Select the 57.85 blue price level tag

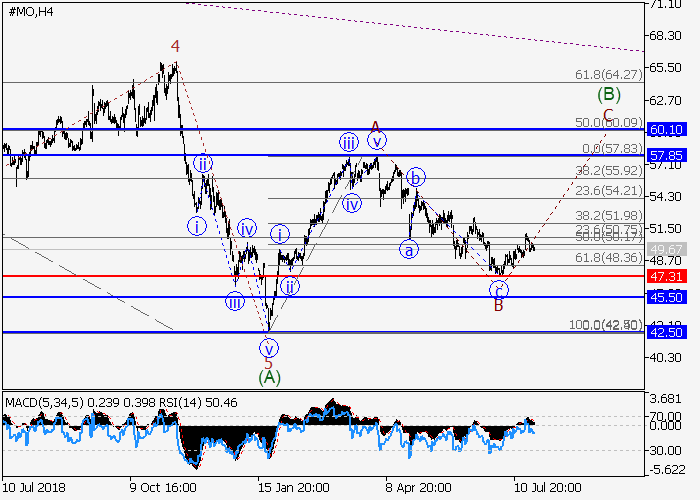click(666, 155)
